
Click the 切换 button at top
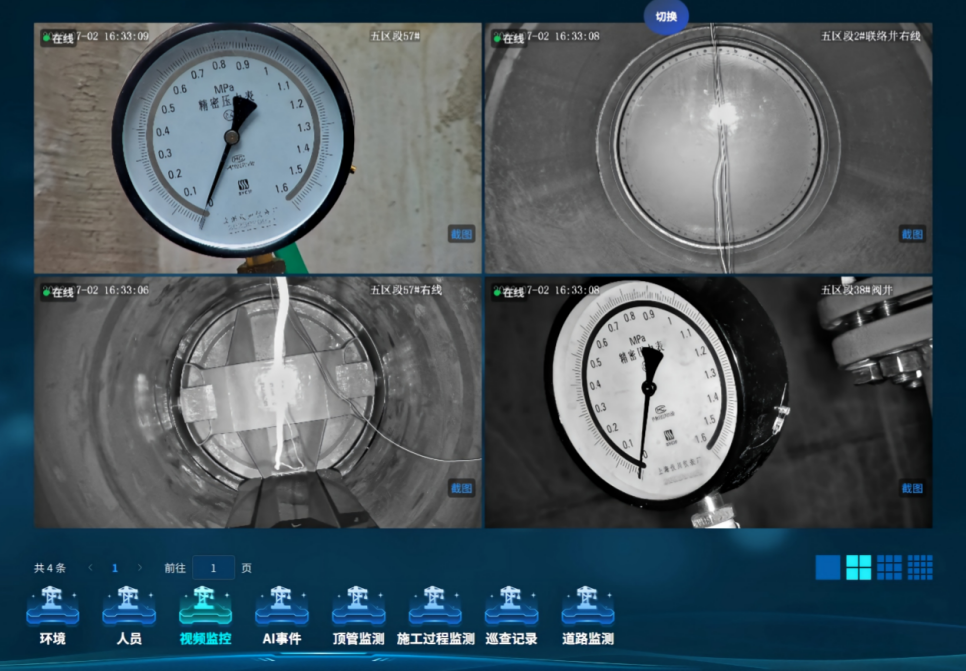[x=666, y=17]
